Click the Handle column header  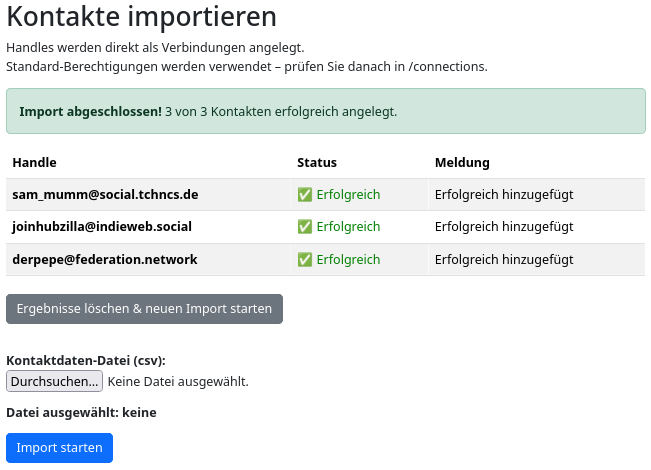pyautogui.click(x=34, y=162)
